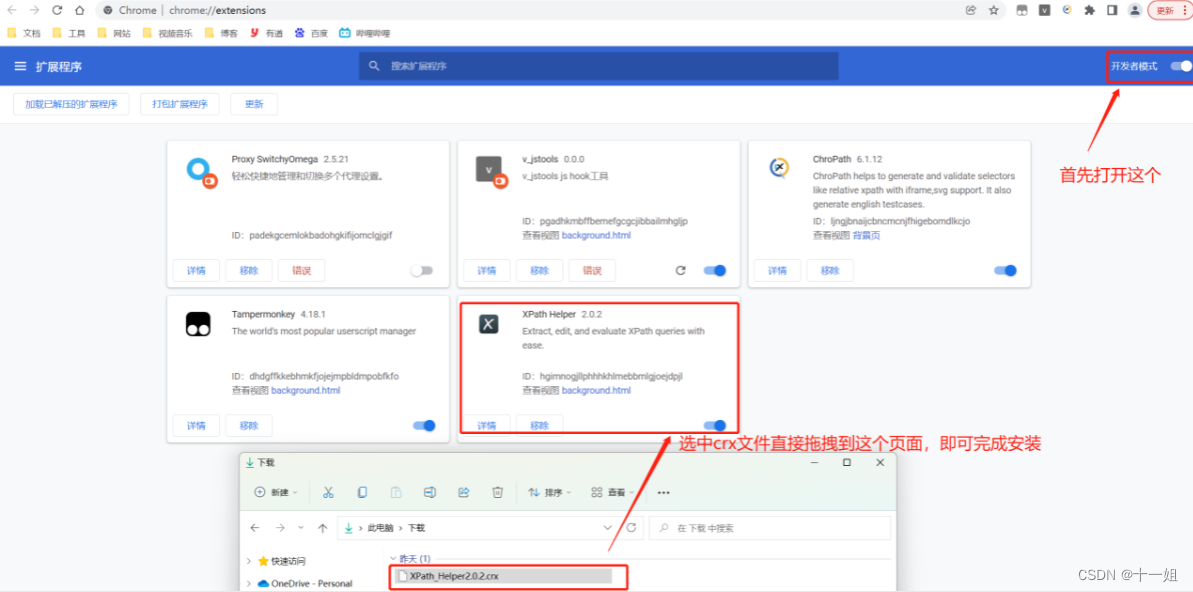
Task: Click 移除 for Tampermonkey
Action: (249, 425)
